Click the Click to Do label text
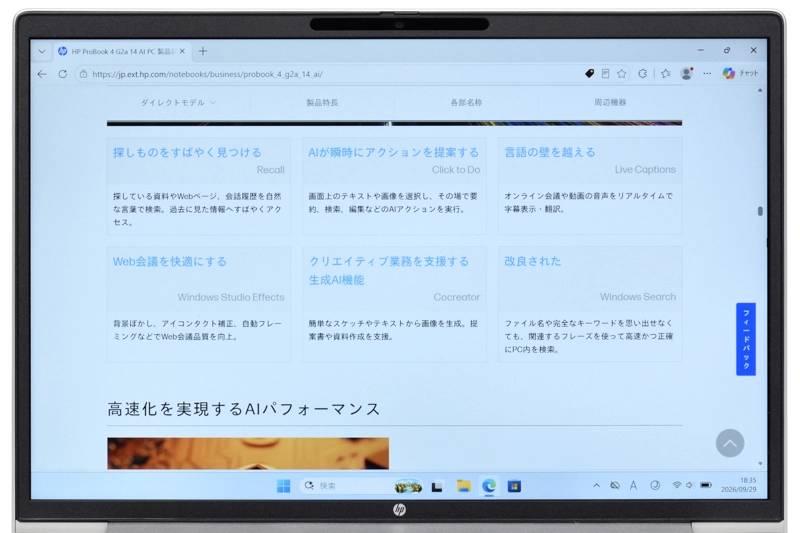The image size is (800, 533). (456, 170)
